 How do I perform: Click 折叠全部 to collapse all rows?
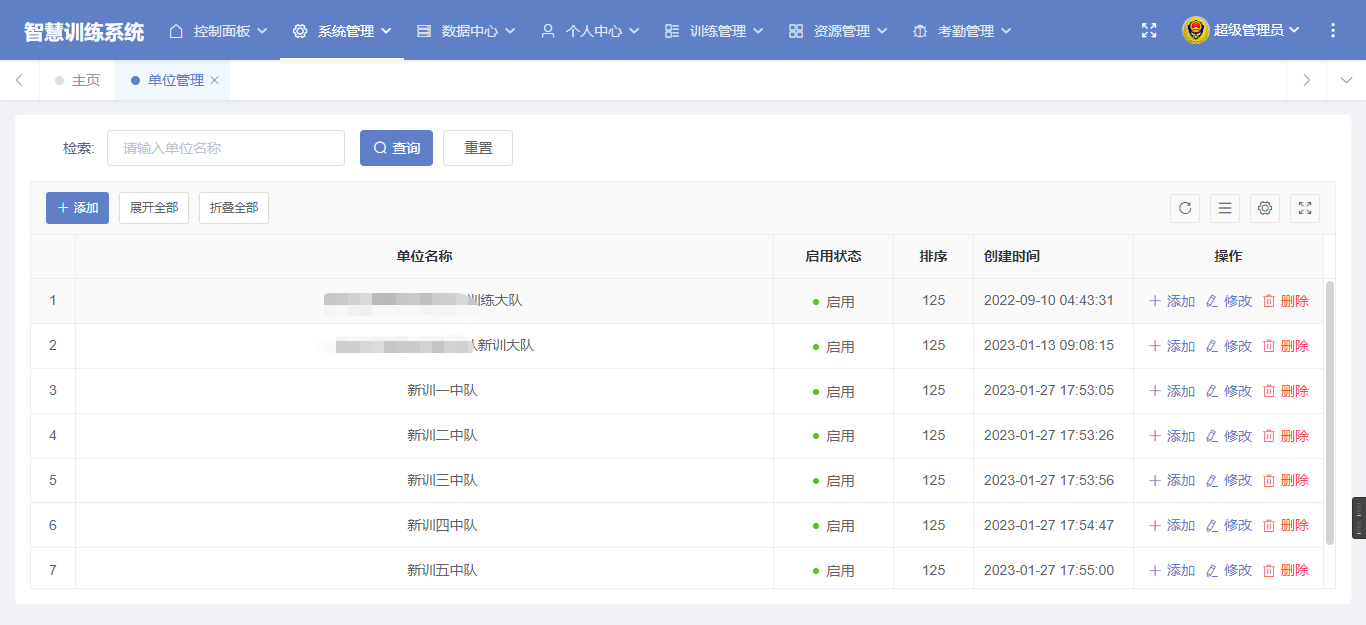[234, 208]
